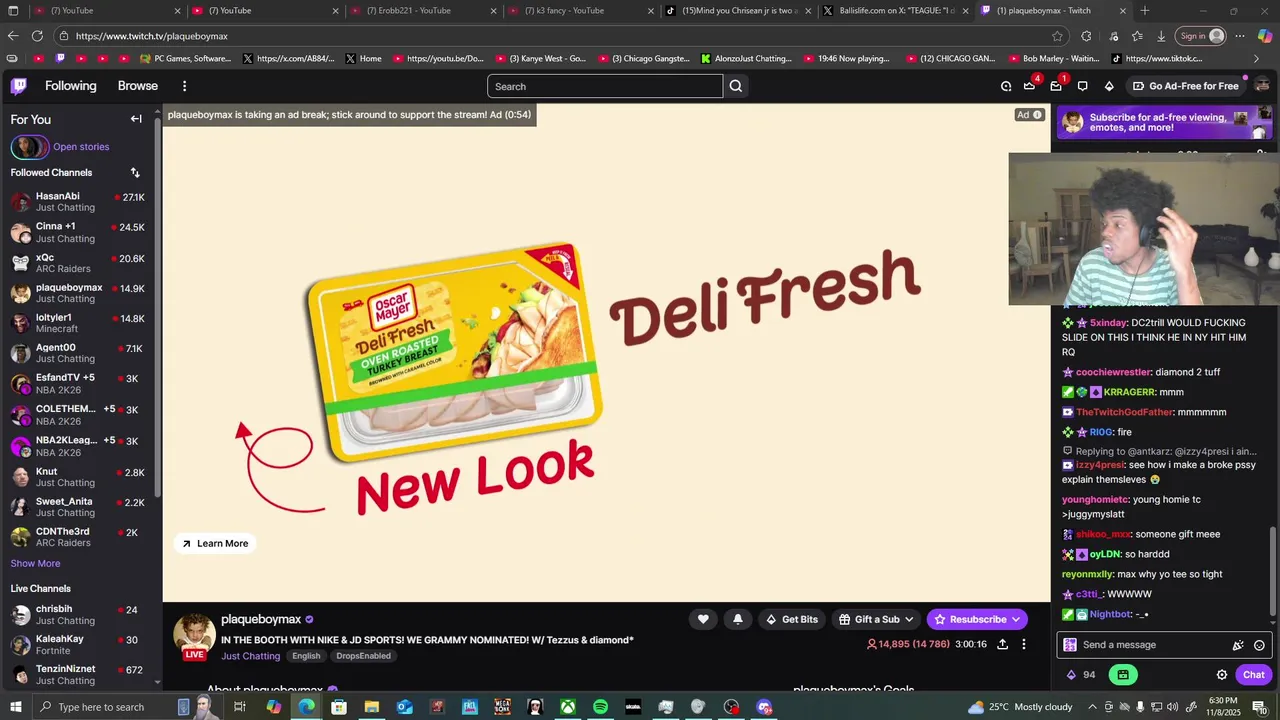Open the emote picker smiley icon

1259,645
